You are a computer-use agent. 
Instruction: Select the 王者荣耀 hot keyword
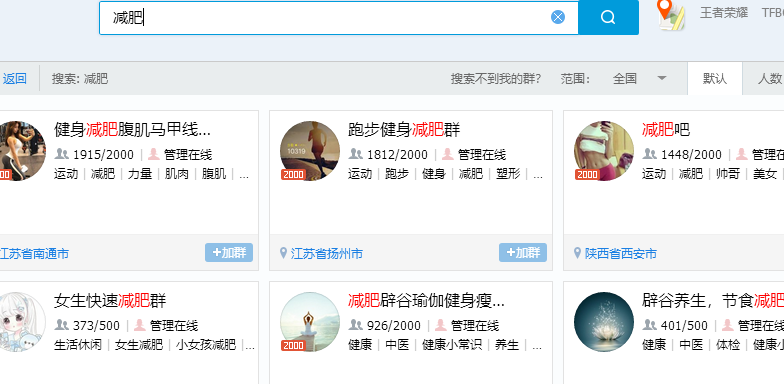[724, 13]
